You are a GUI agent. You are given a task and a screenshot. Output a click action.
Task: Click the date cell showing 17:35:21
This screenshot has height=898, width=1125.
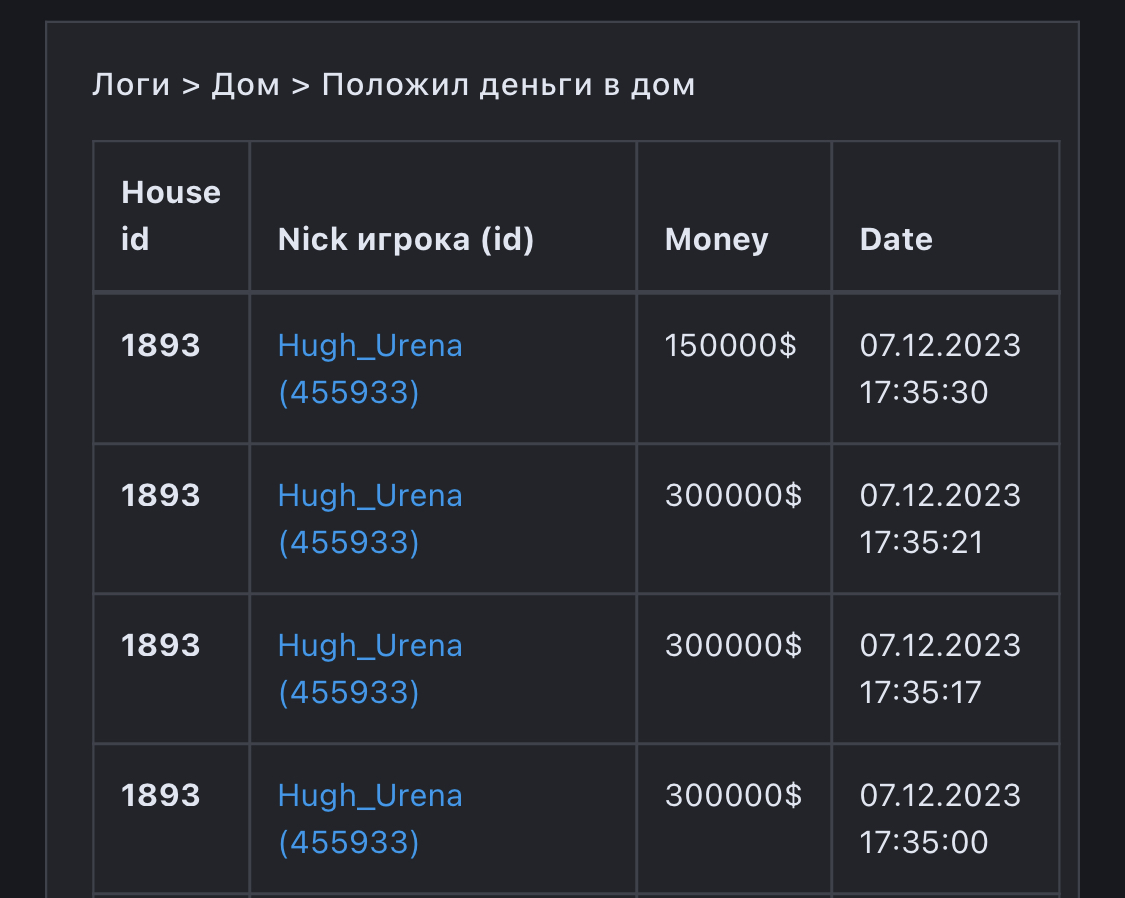click(x=940, y=518)
